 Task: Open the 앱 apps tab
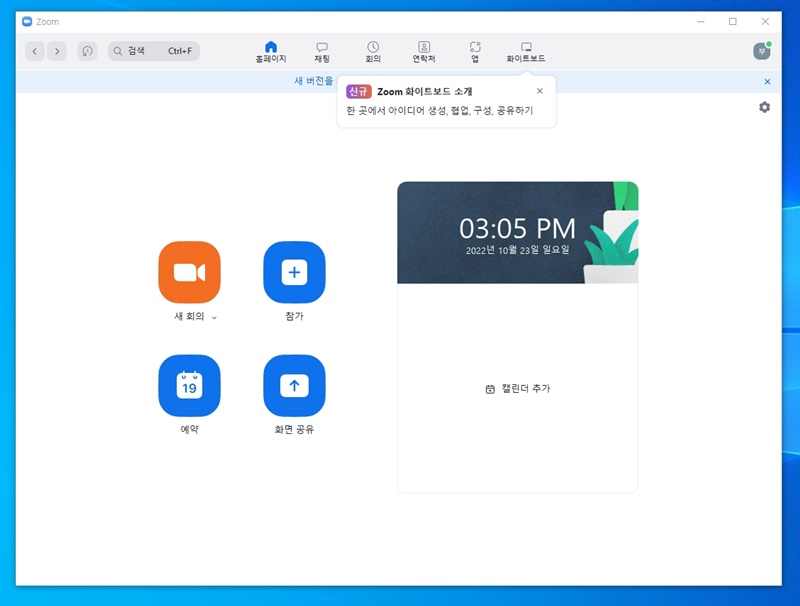click(x=475, y=52)
